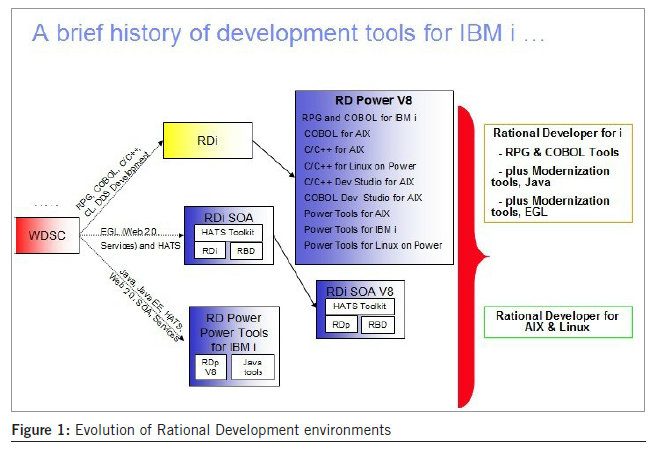Select the yellow RDi box
The height and width of the screenshot is (451, 655).
pos(208,140)
